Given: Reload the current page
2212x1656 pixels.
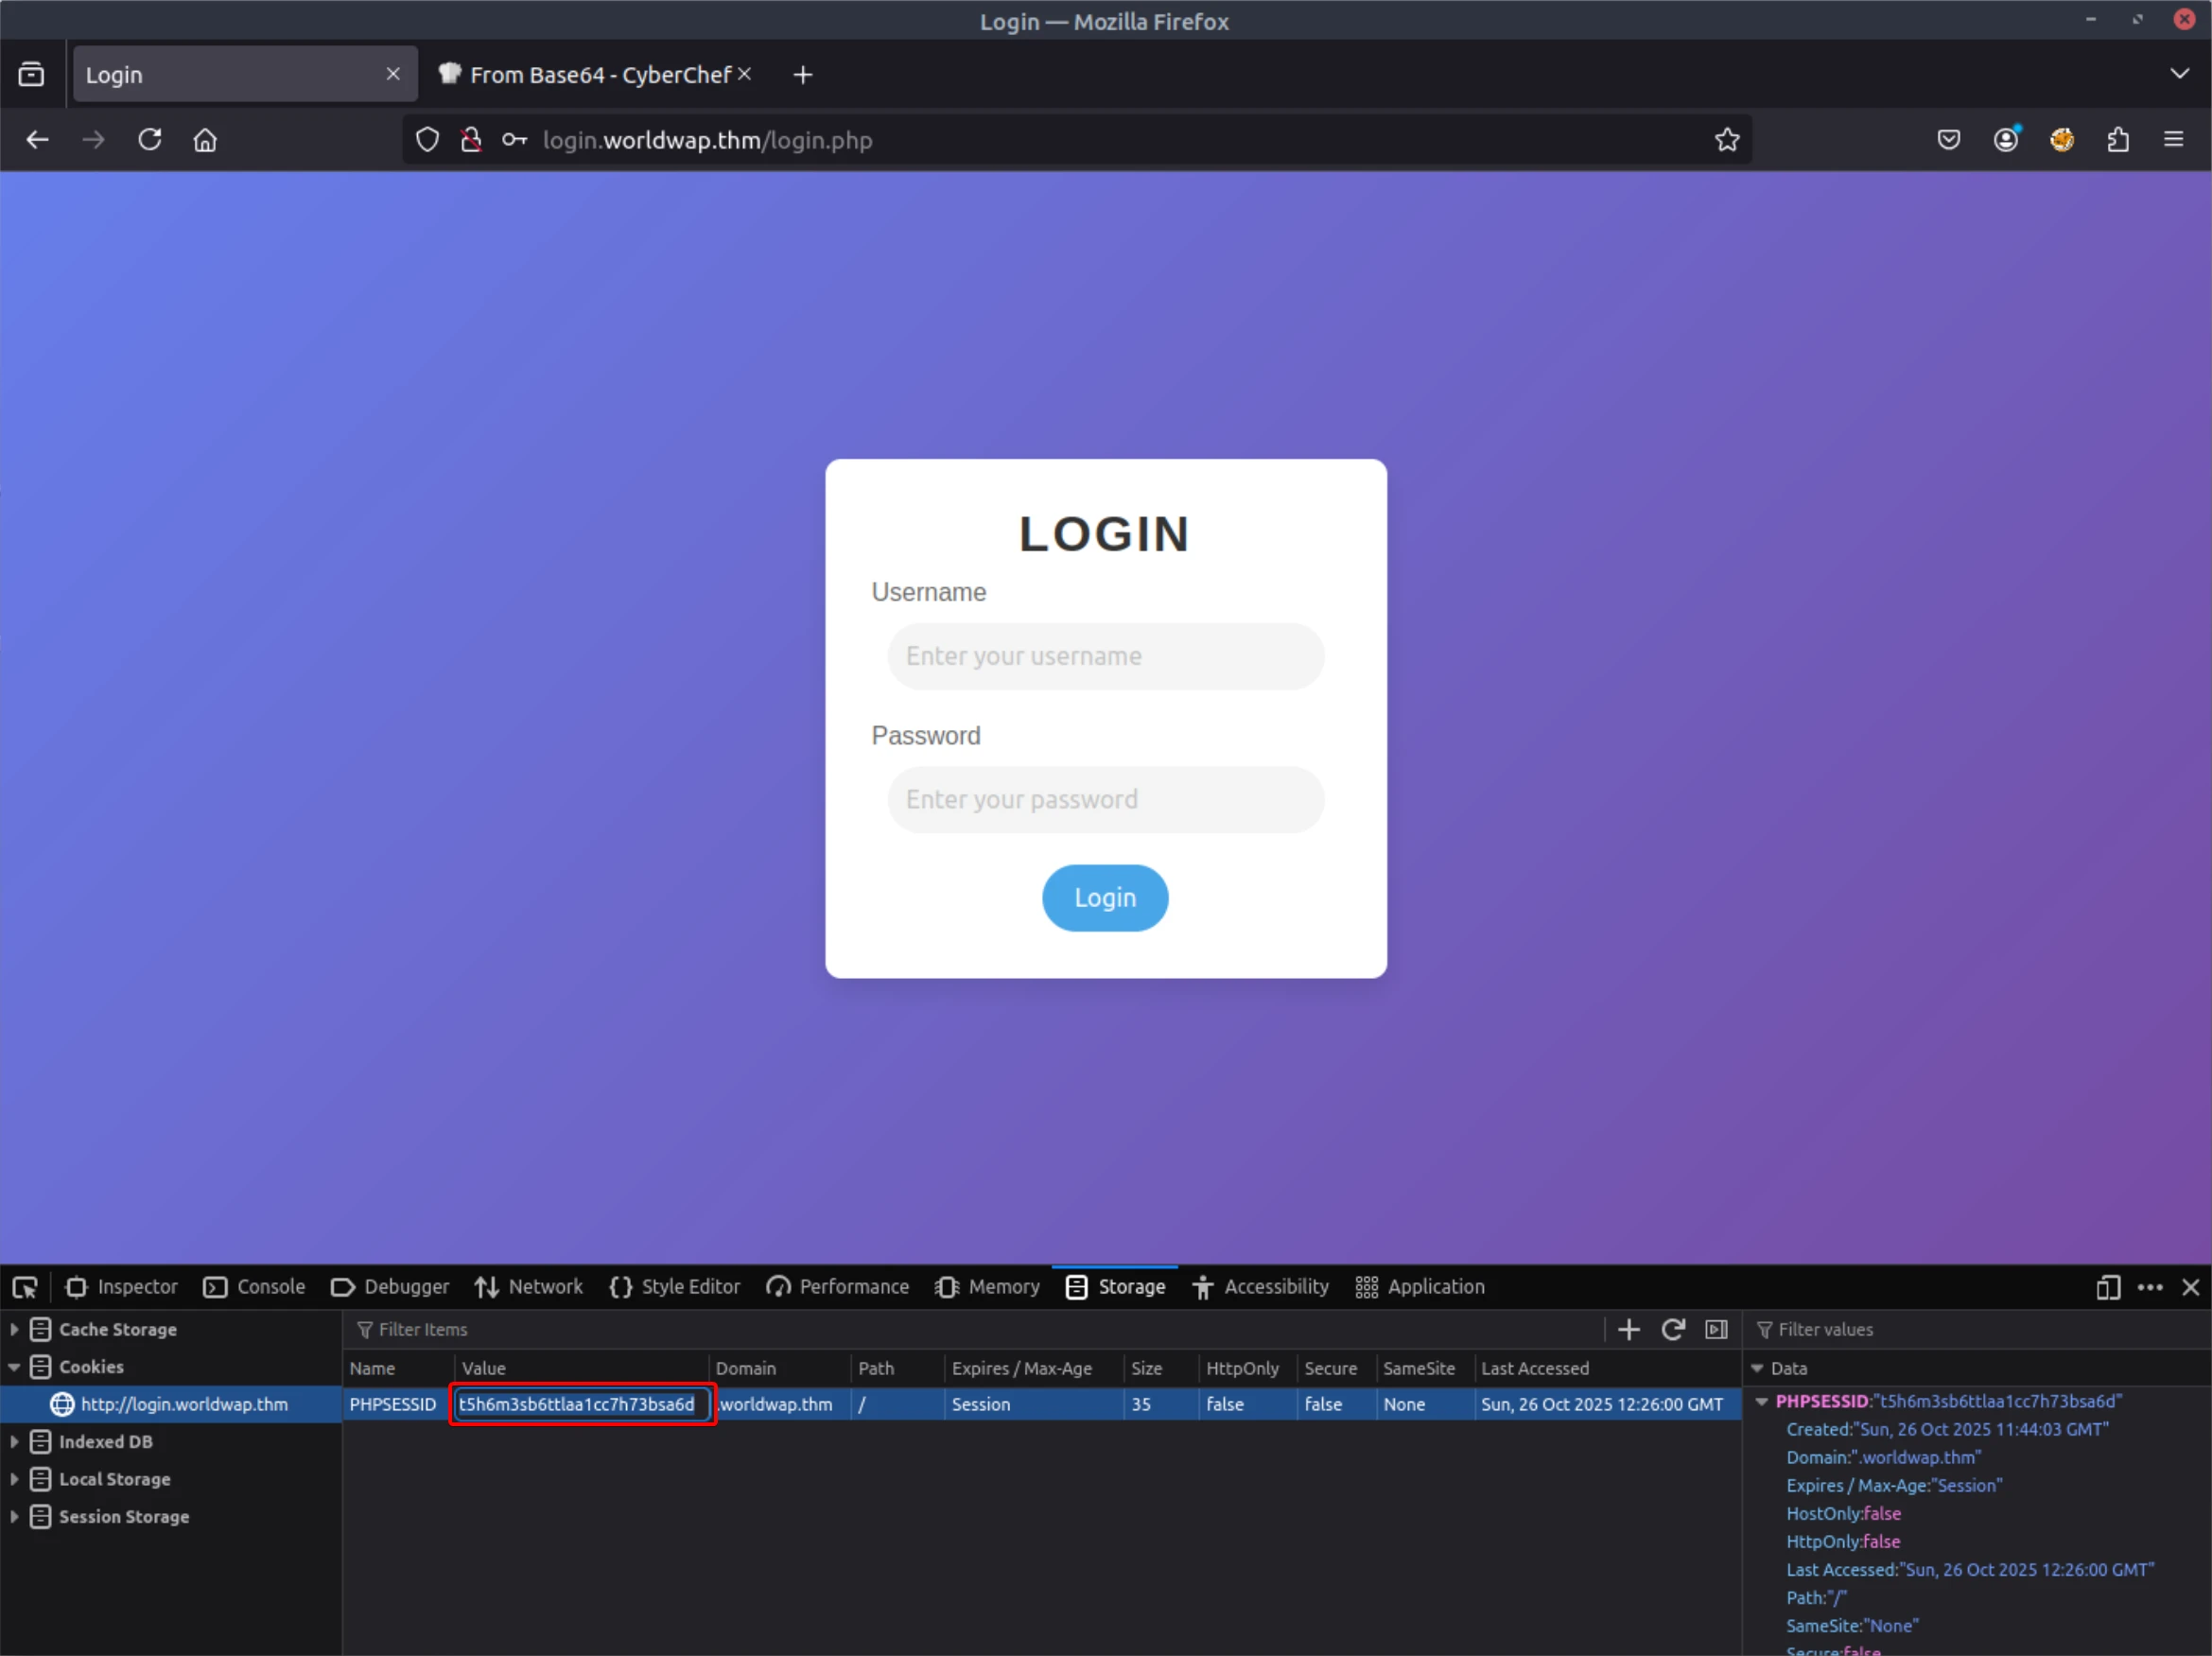Looking at the screenshot, I should tap(150, 140).
